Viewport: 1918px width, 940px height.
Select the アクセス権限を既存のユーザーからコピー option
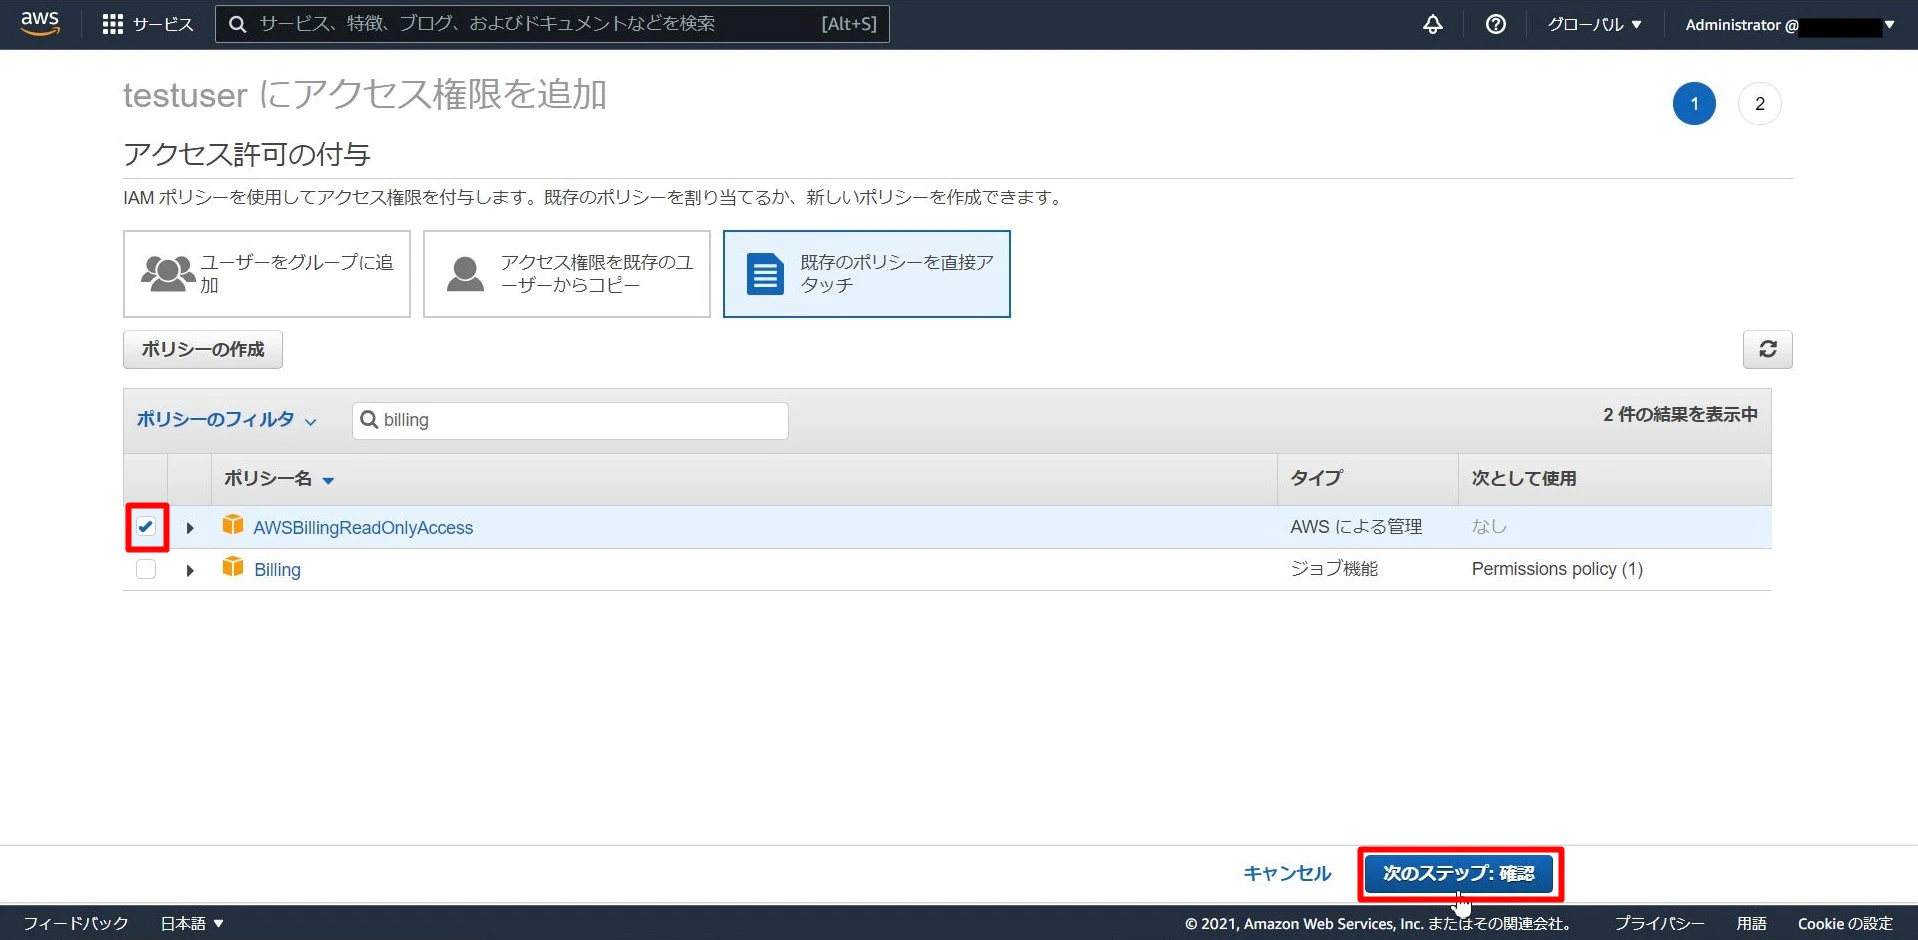(567, 274)
